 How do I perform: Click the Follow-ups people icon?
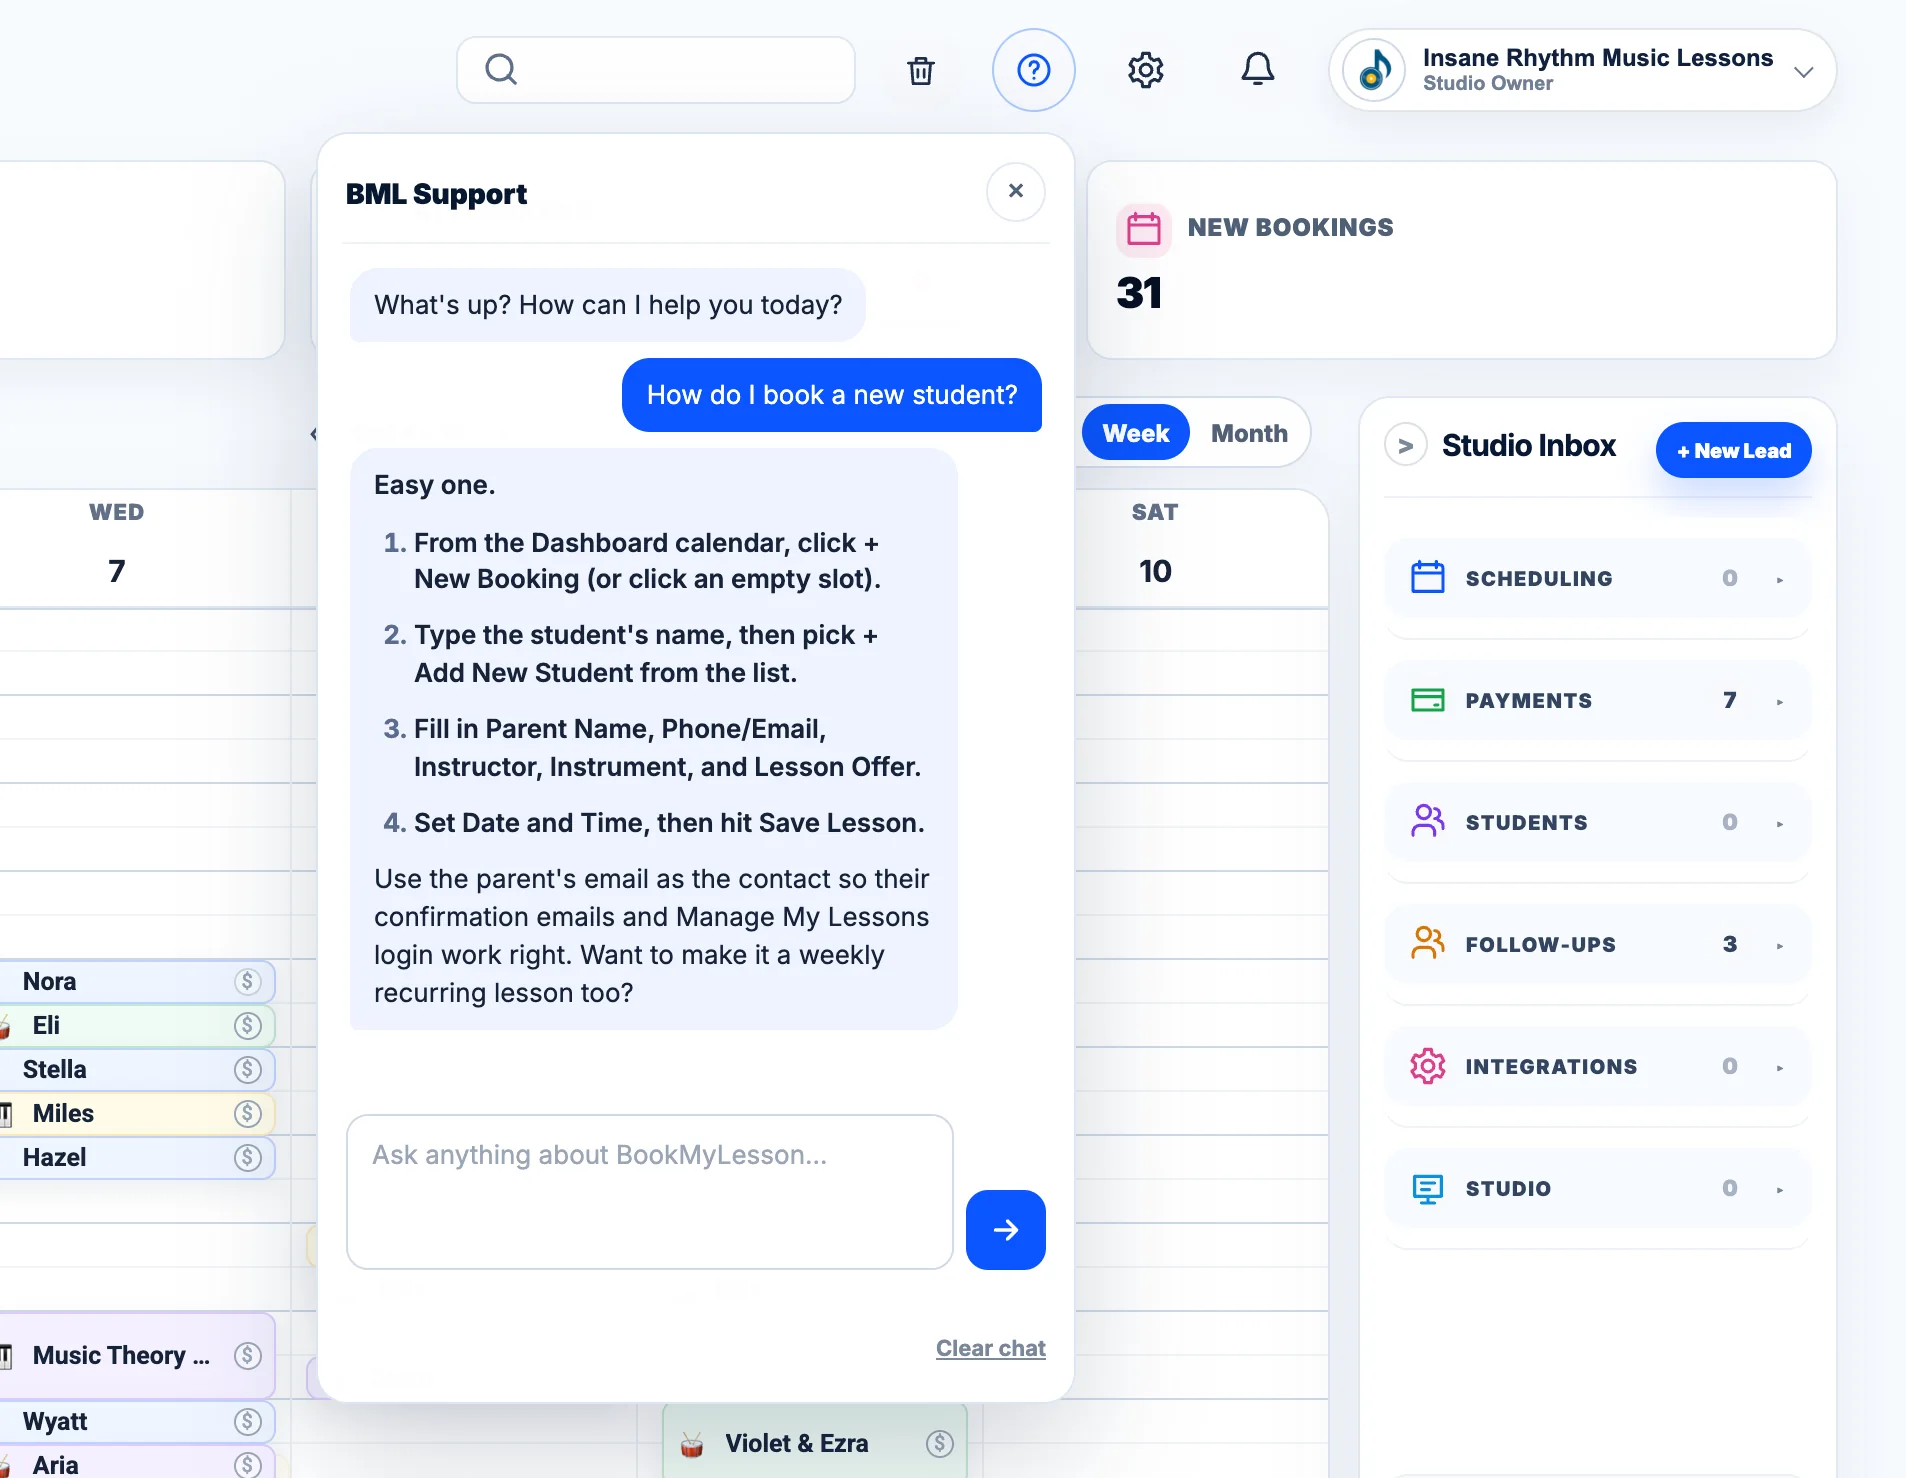tap(1427, 944)
